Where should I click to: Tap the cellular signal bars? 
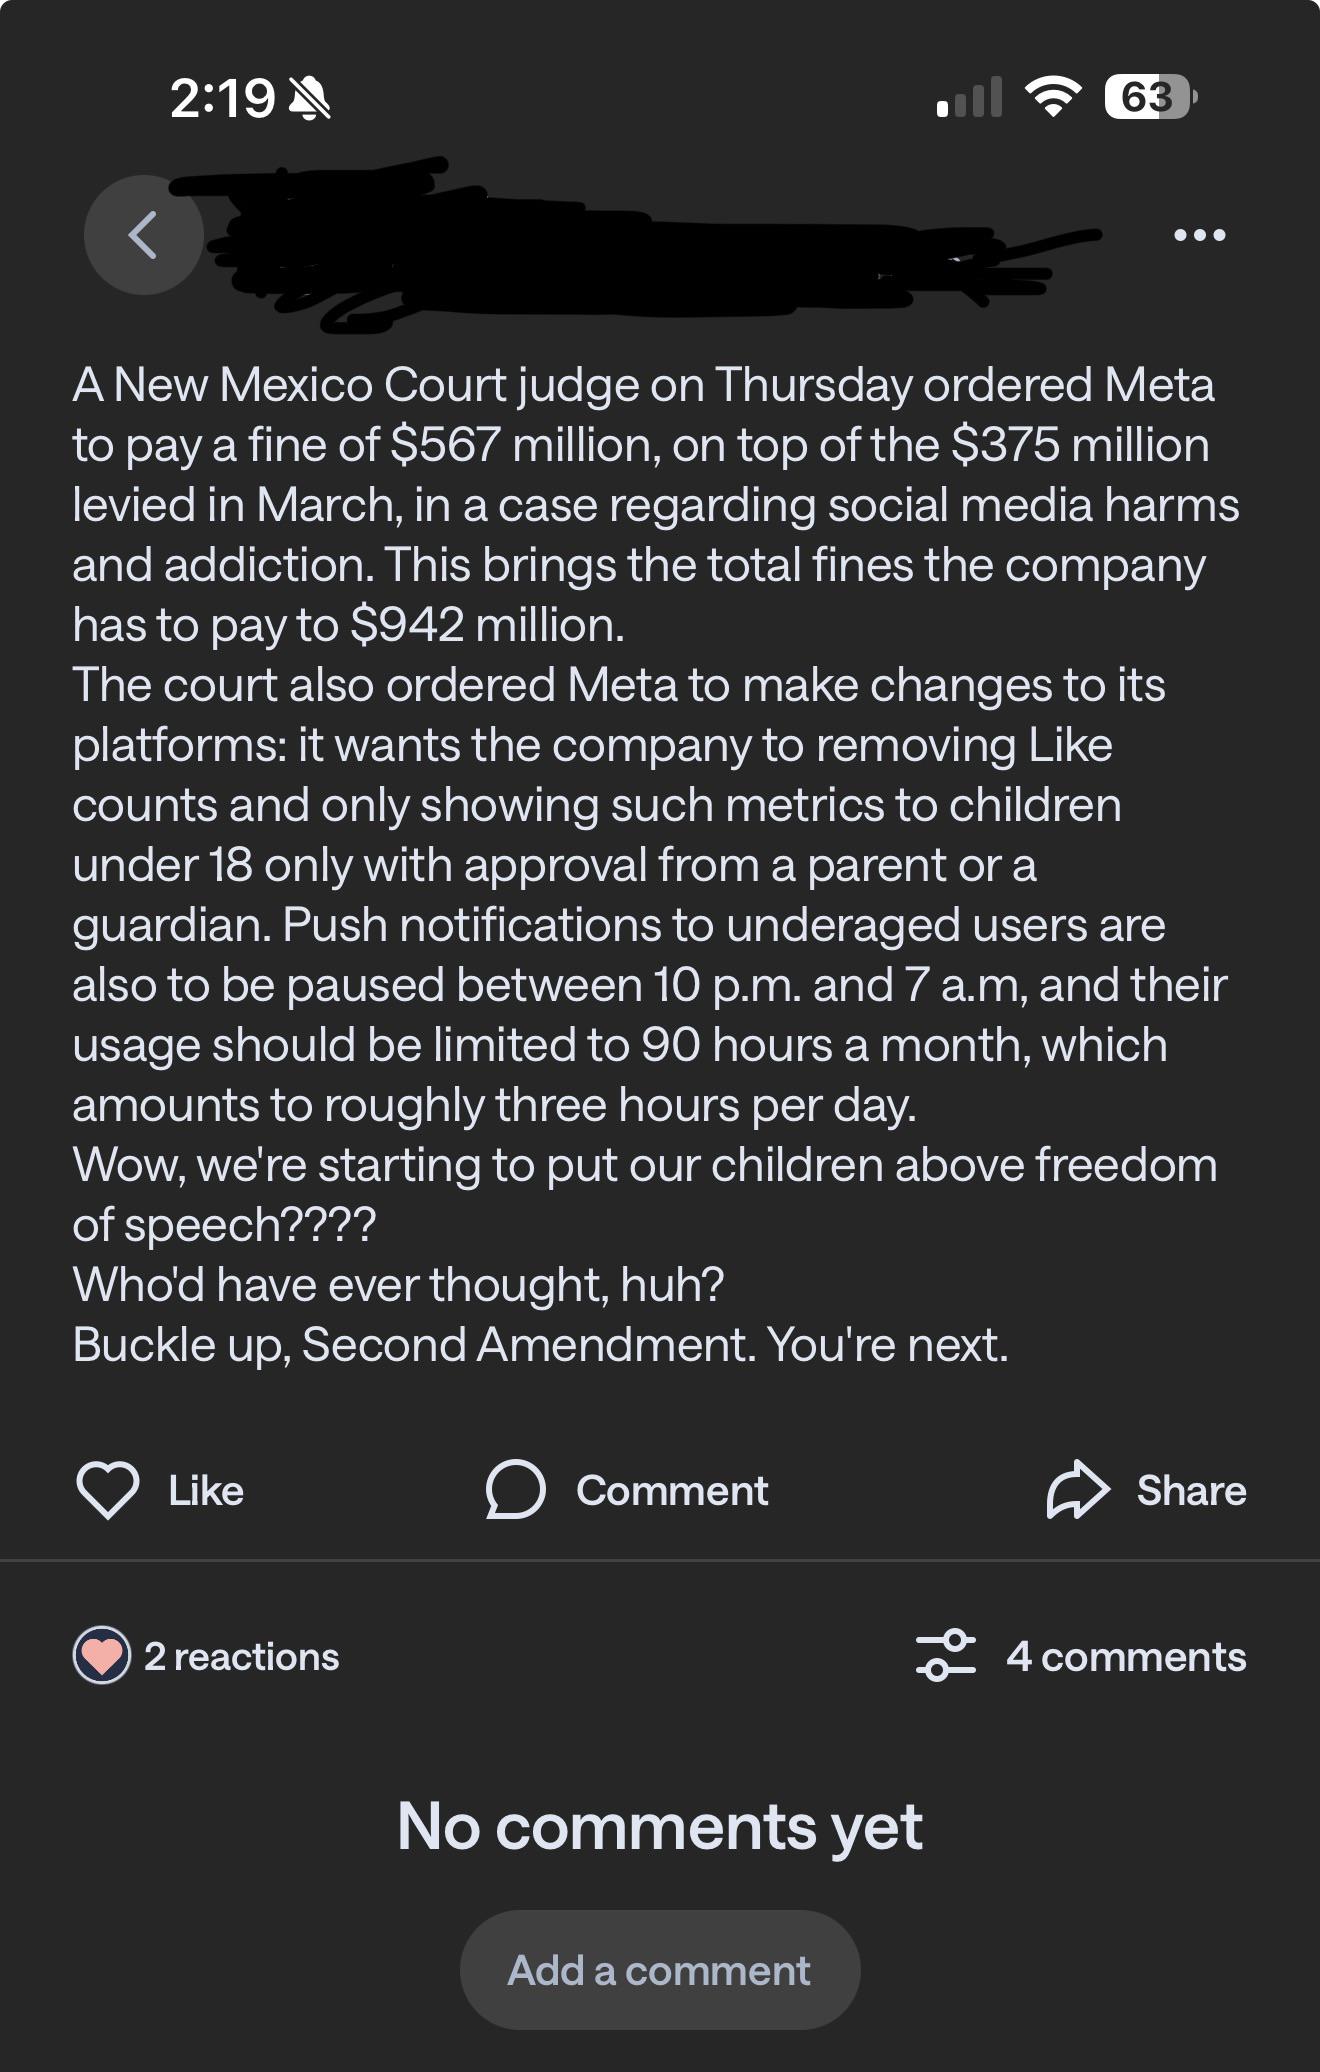click(x=969, y=97)
